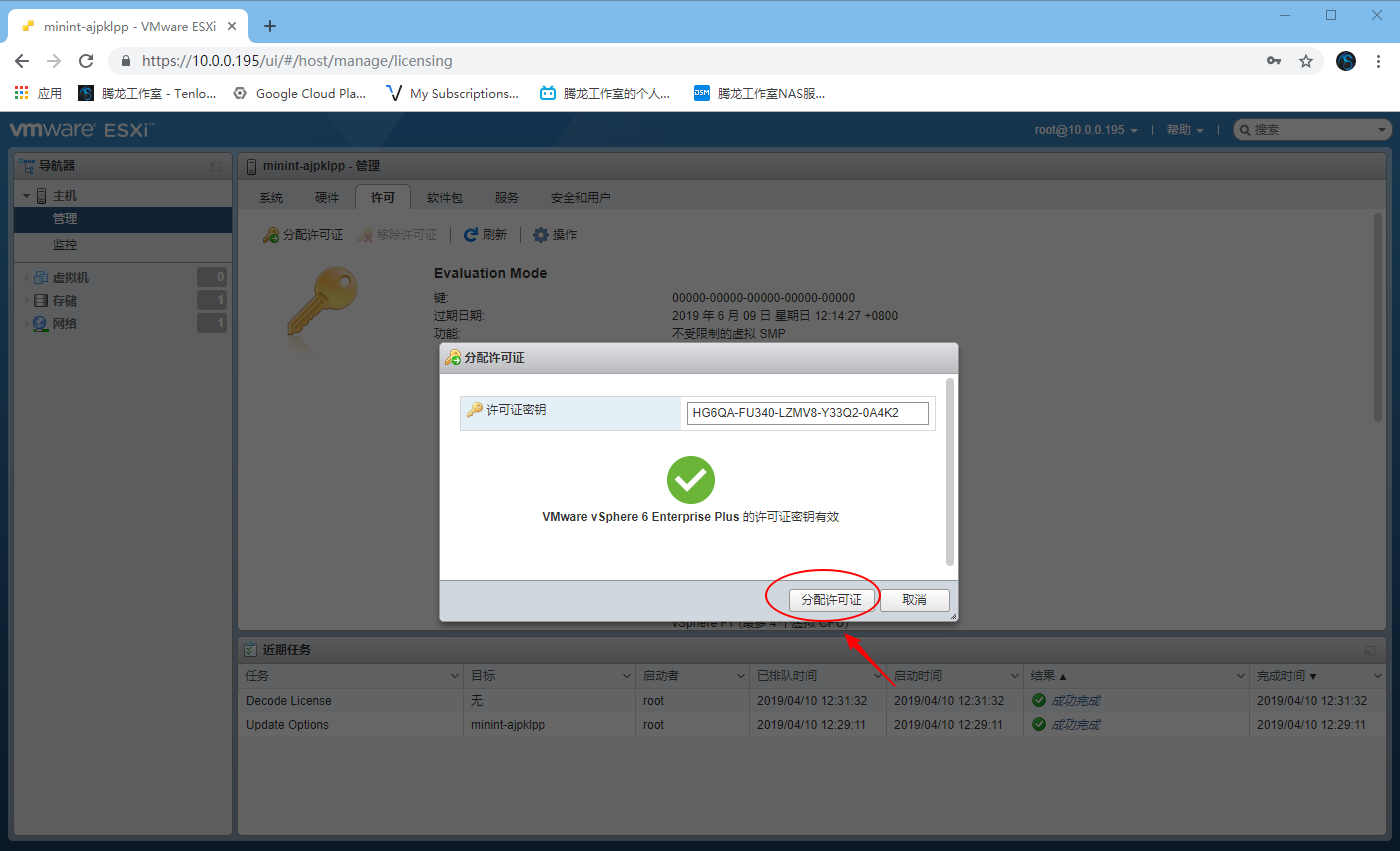Image resolution: width=1400 pixels, height=851 pixels.
Task: Click the saved-password key icon in address bar
Action: click(x=1274, y=61)
